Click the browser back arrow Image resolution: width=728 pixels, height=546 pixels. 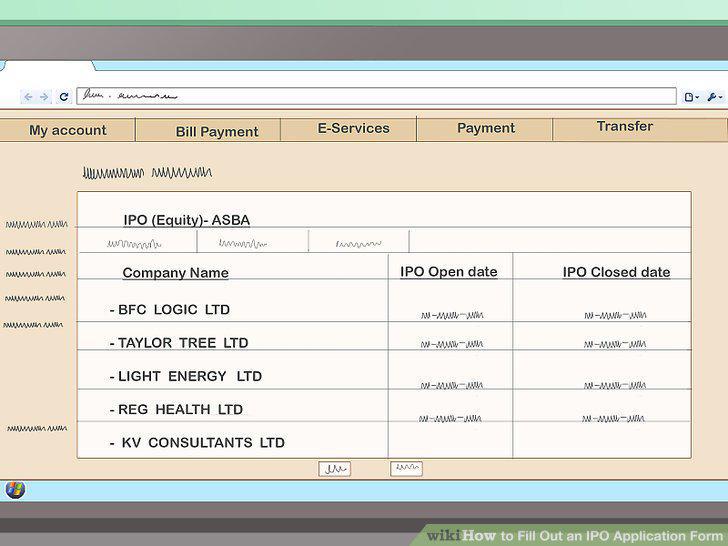click(x=28, y=97)
